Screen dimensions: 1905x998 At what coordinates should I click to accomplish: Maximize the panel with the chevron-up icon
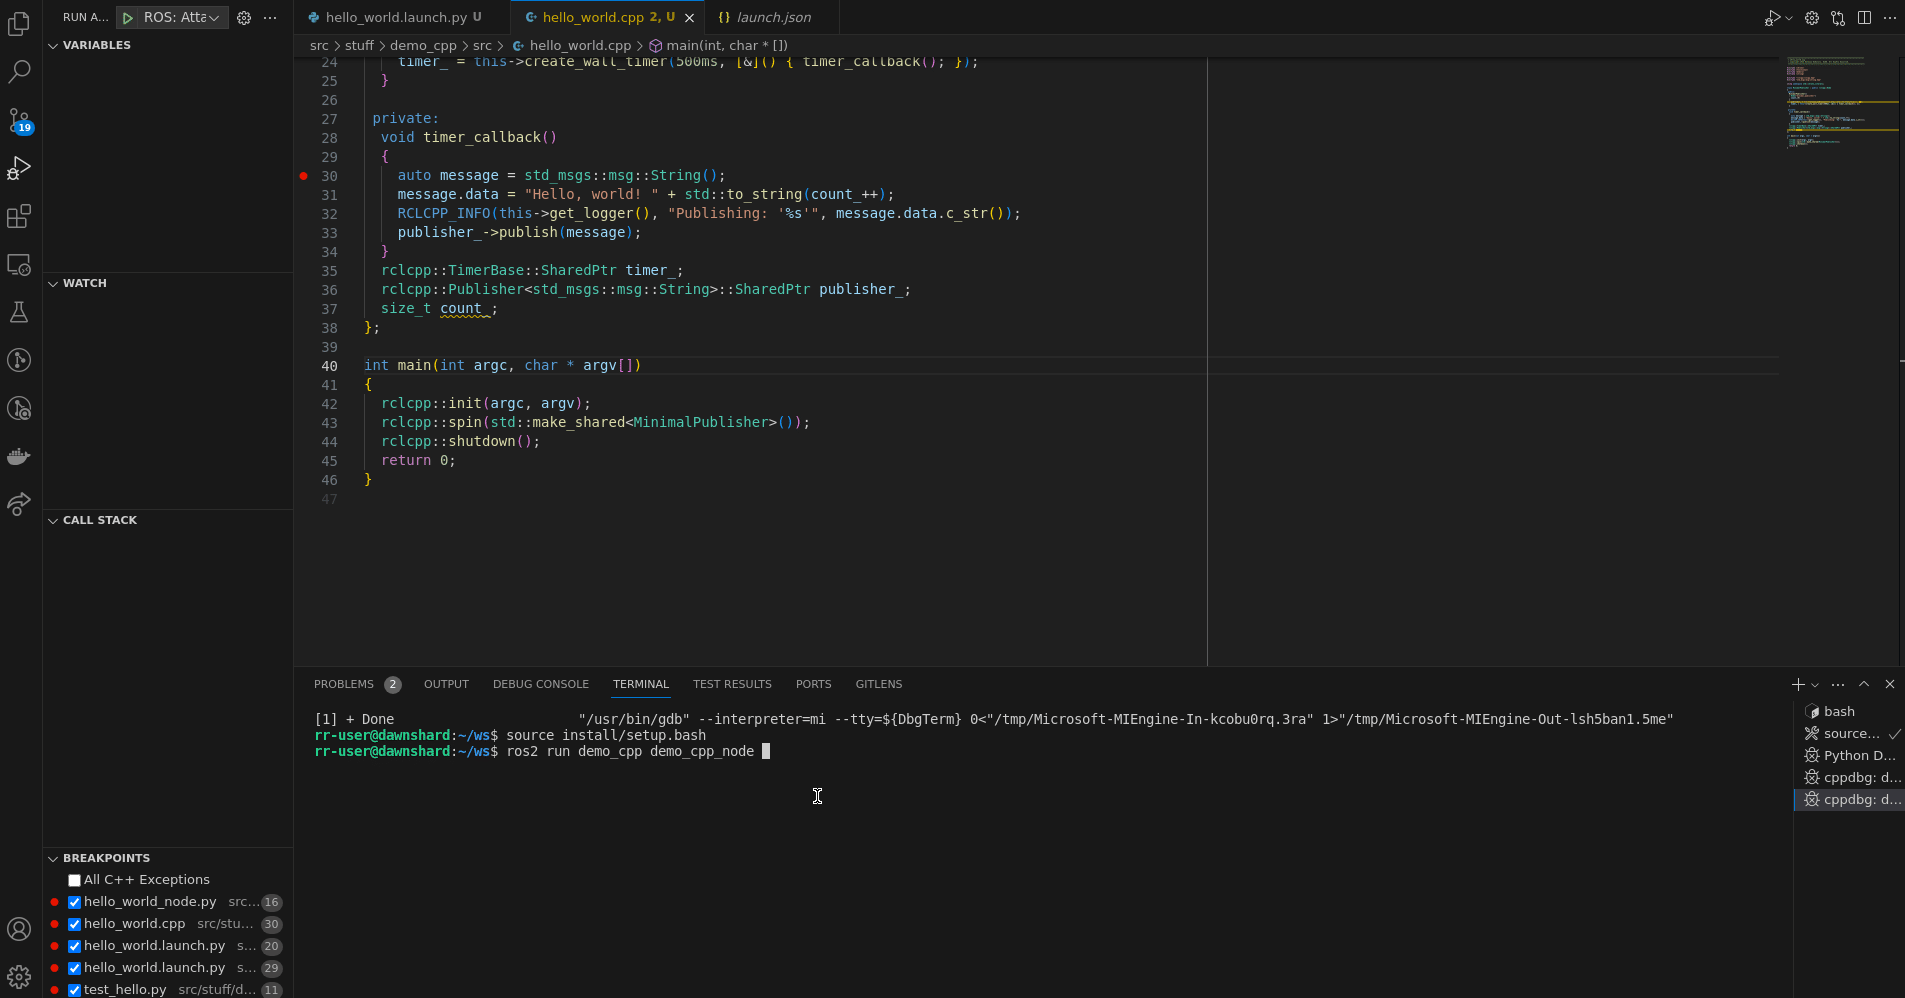(x=1864, y=684)
